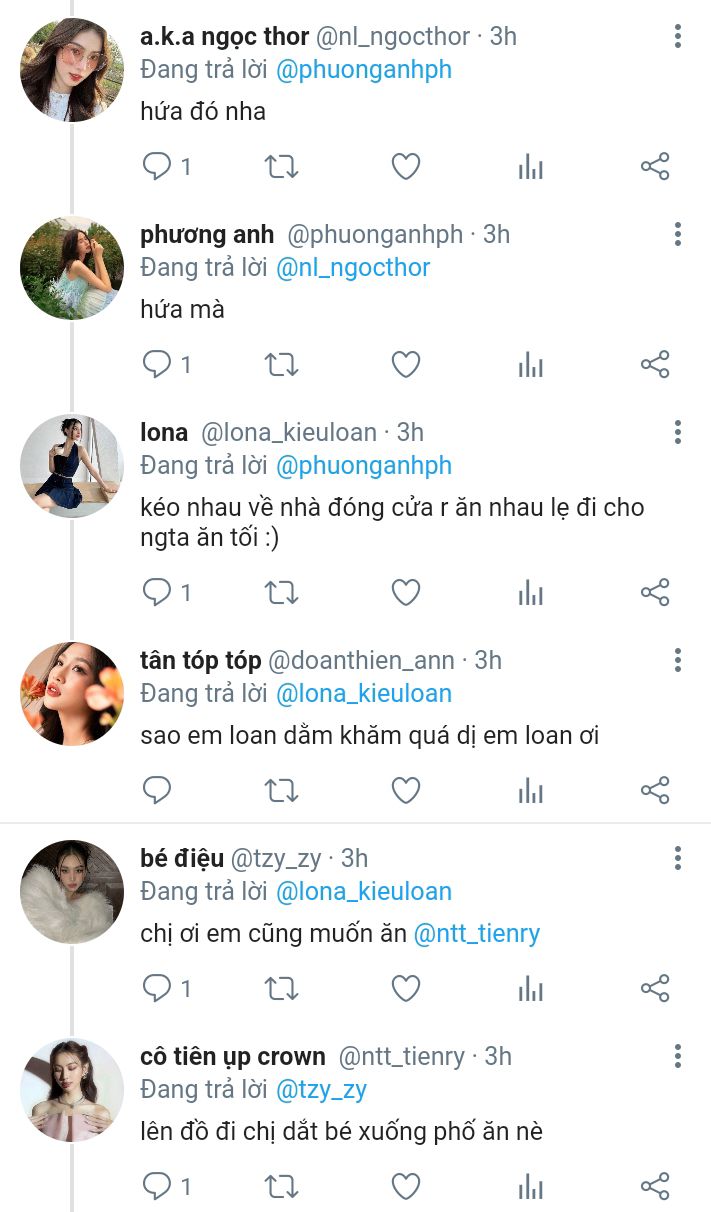
Task: Open more options for a.k.a ngọc thor's tweet
Action: [678, 37]
